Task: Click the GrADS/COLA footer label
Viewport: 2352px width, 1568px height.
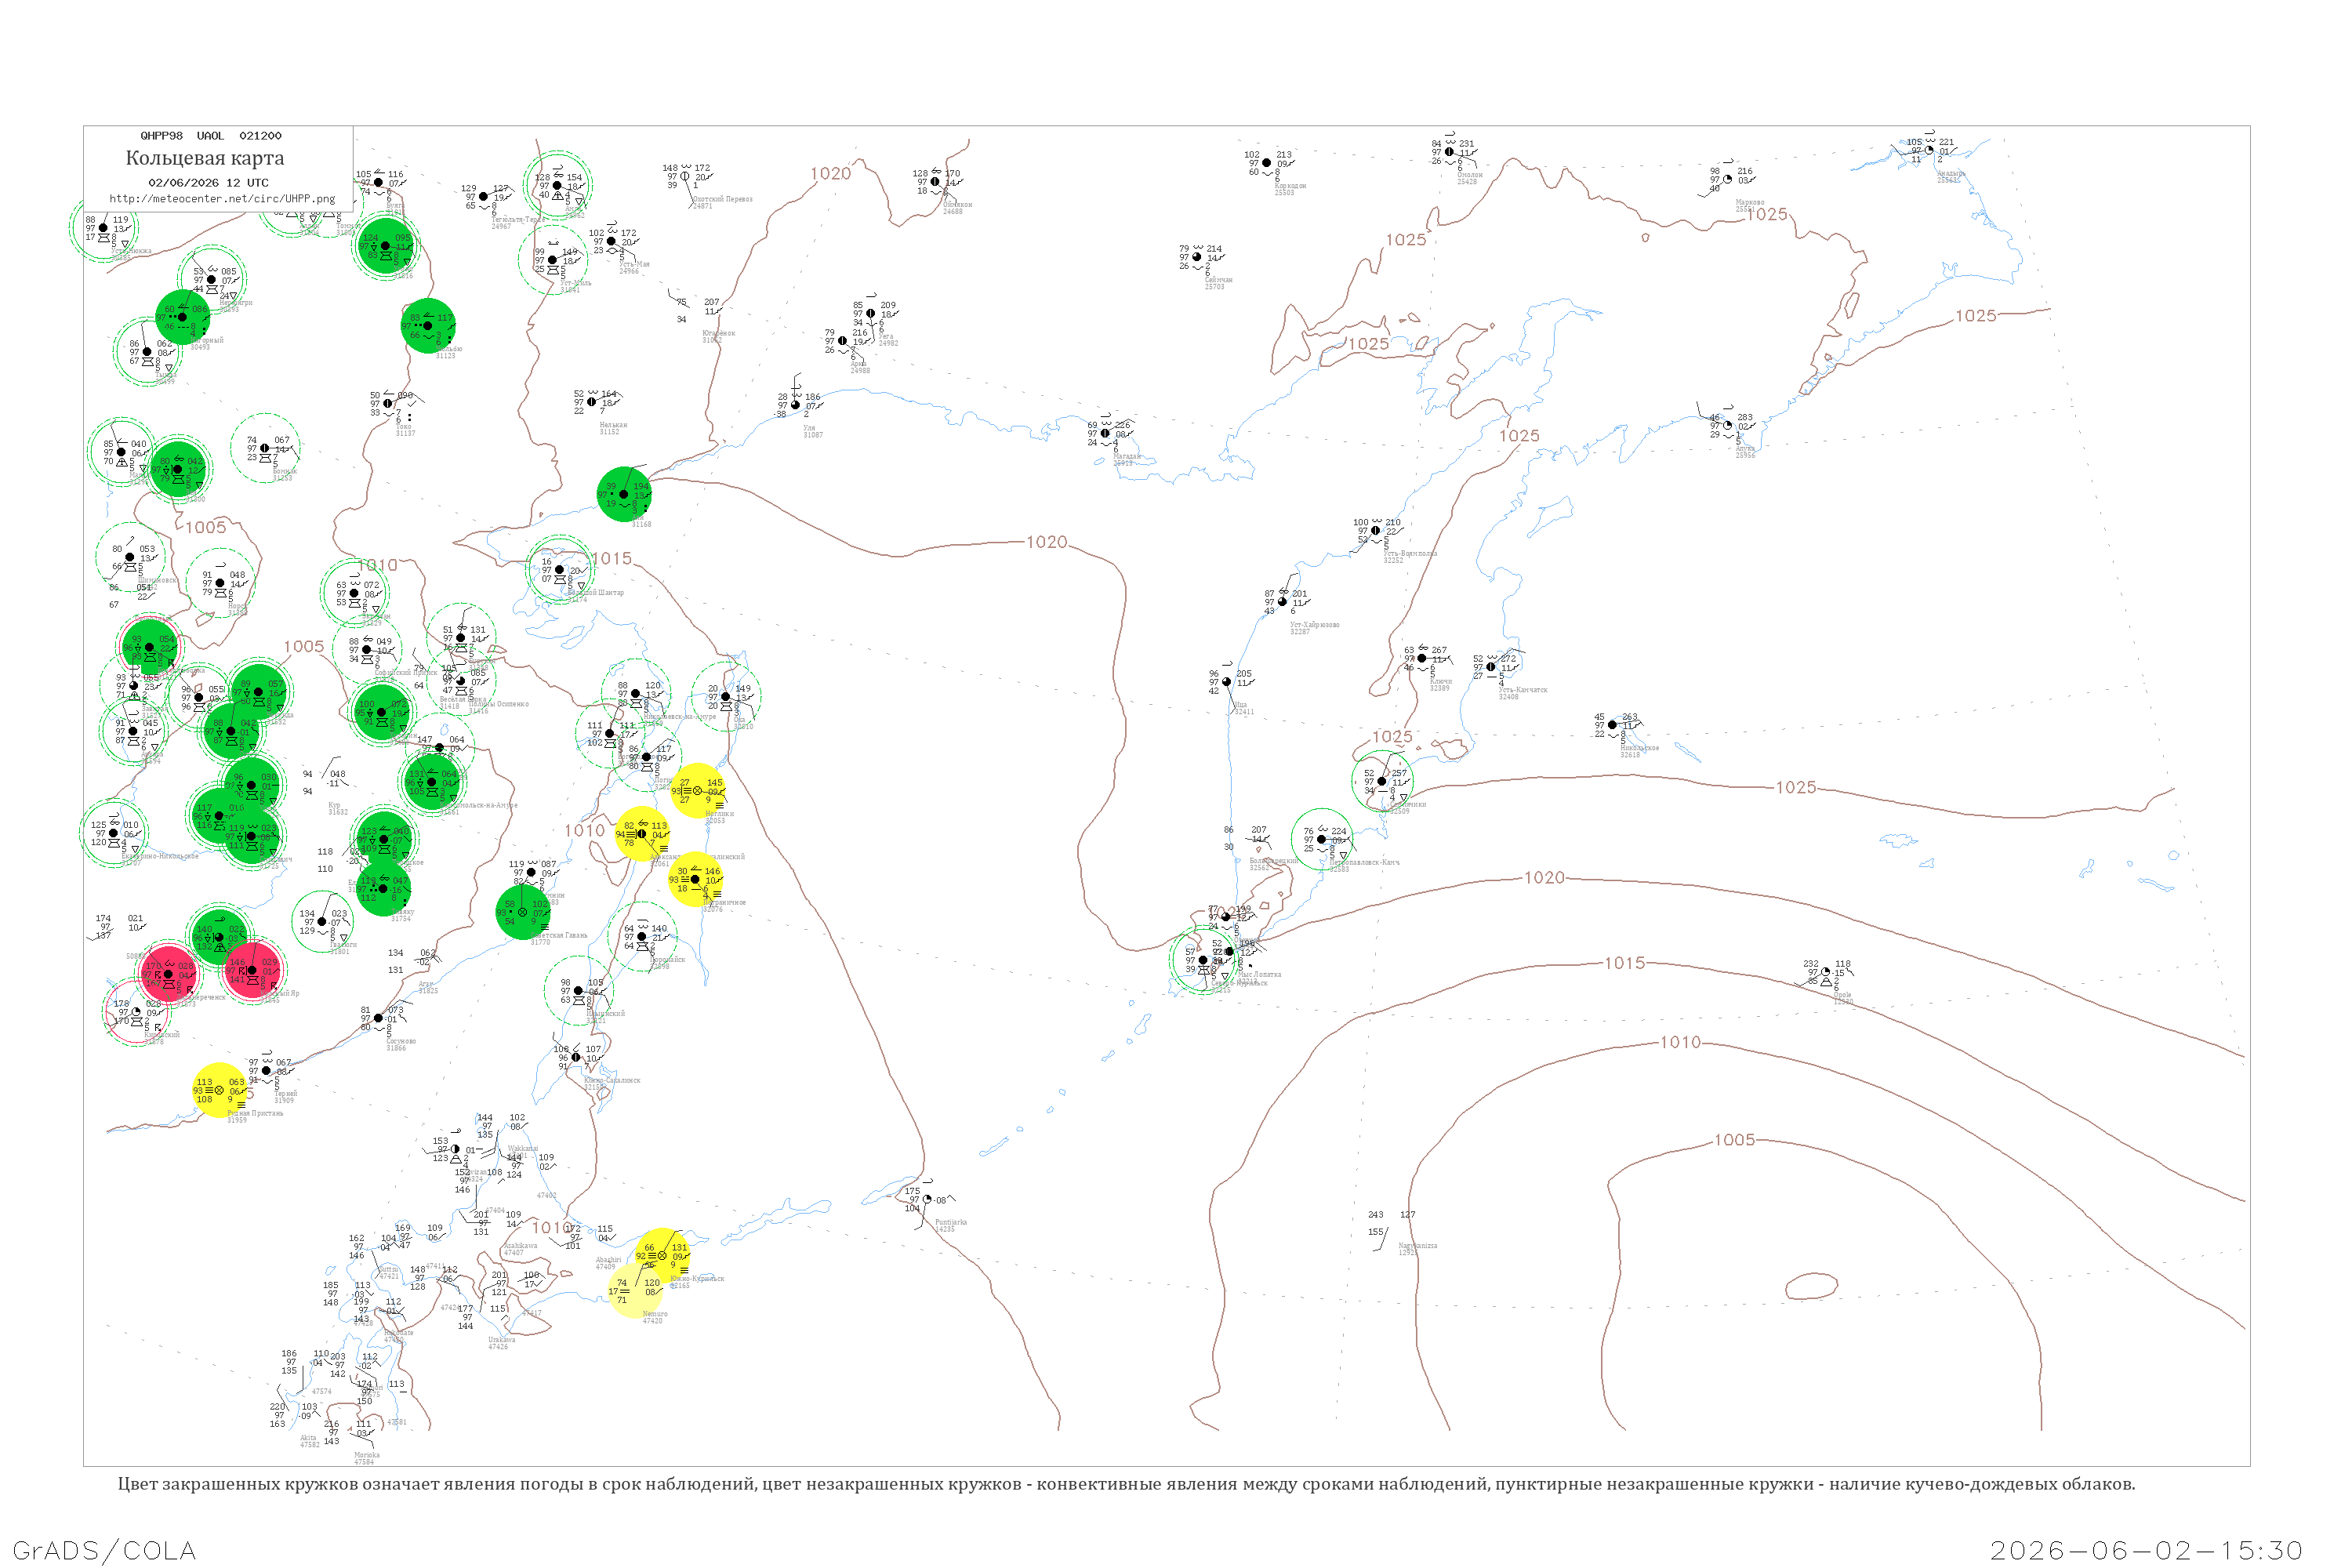Action: [104, 1550]
